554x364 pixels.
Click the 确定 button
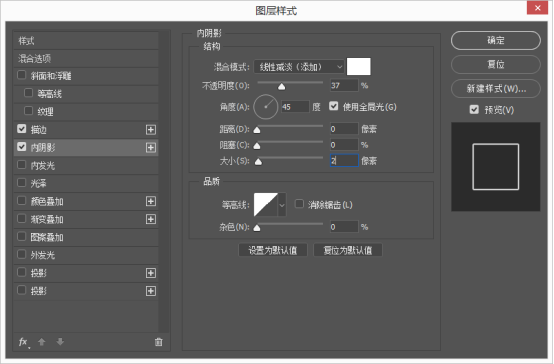pos(496,40)
